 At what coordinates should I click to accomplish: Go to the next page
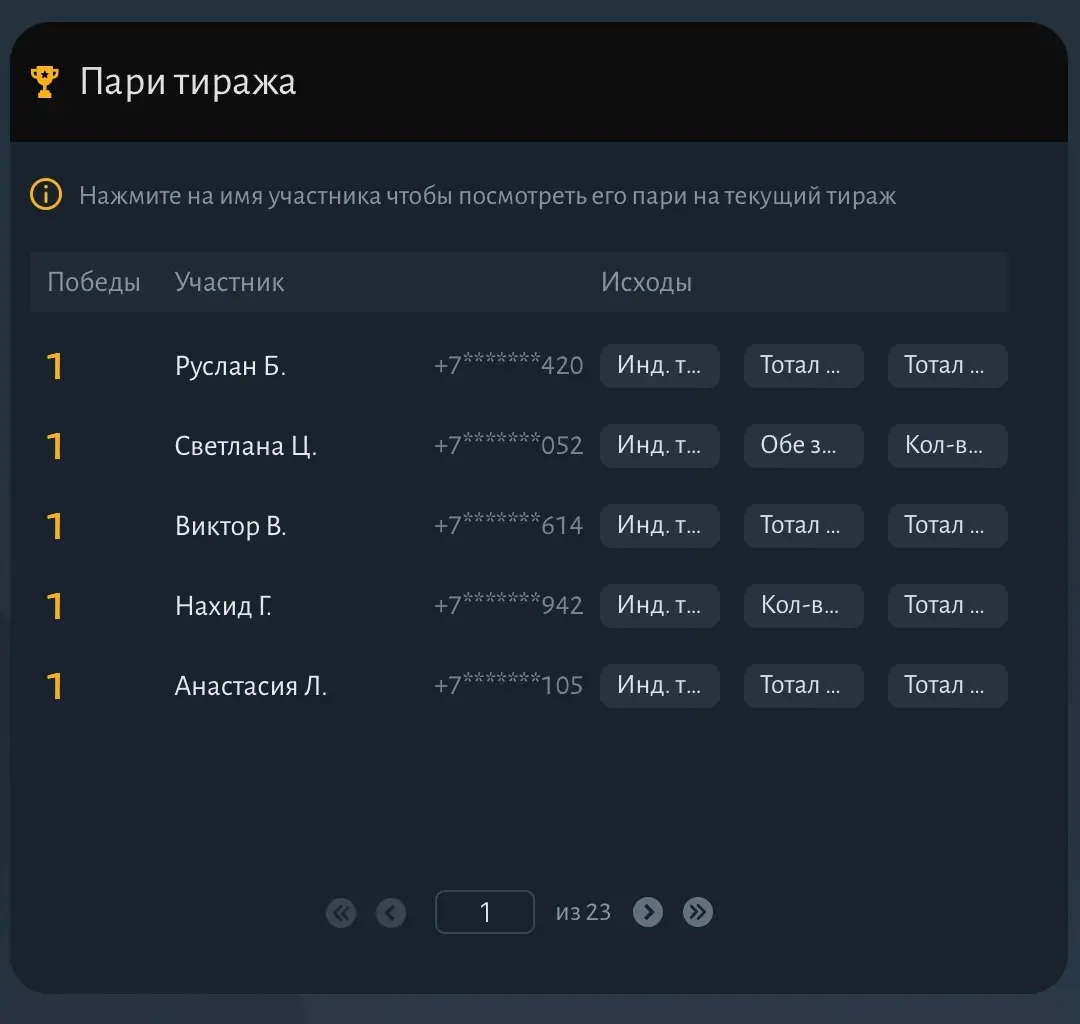click(648, 912)
